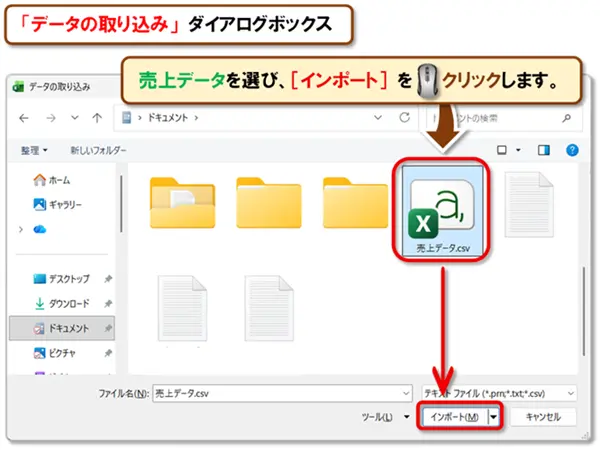
Task: Go forward using the right arrow
Action: [51, 118]
